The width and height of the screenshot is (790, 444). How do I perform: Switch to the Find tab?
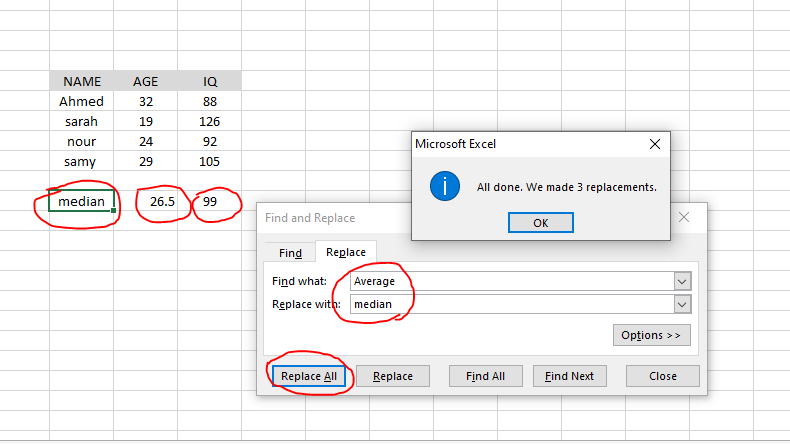pyautogui.click(x=290, y=253)
